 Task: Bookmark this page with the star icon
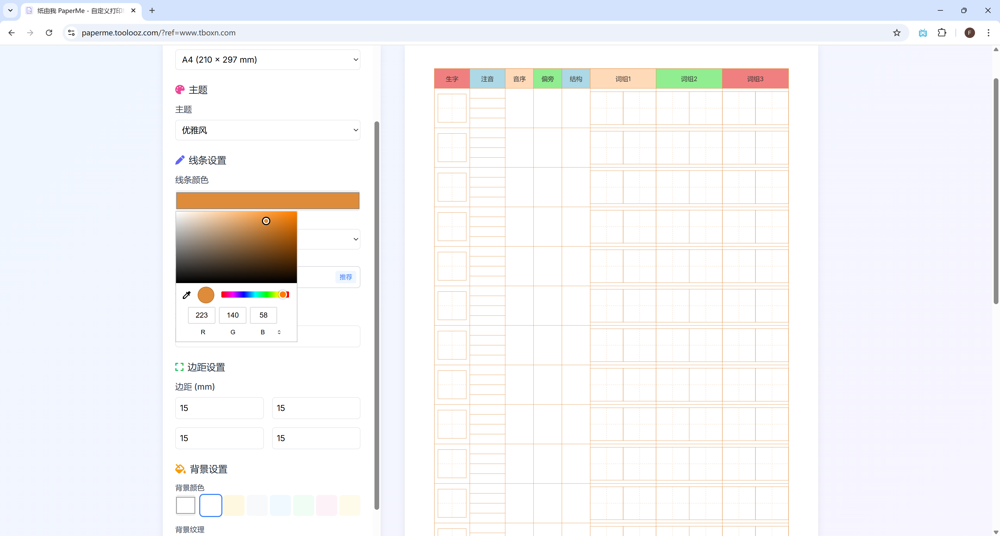pos(897,33)
